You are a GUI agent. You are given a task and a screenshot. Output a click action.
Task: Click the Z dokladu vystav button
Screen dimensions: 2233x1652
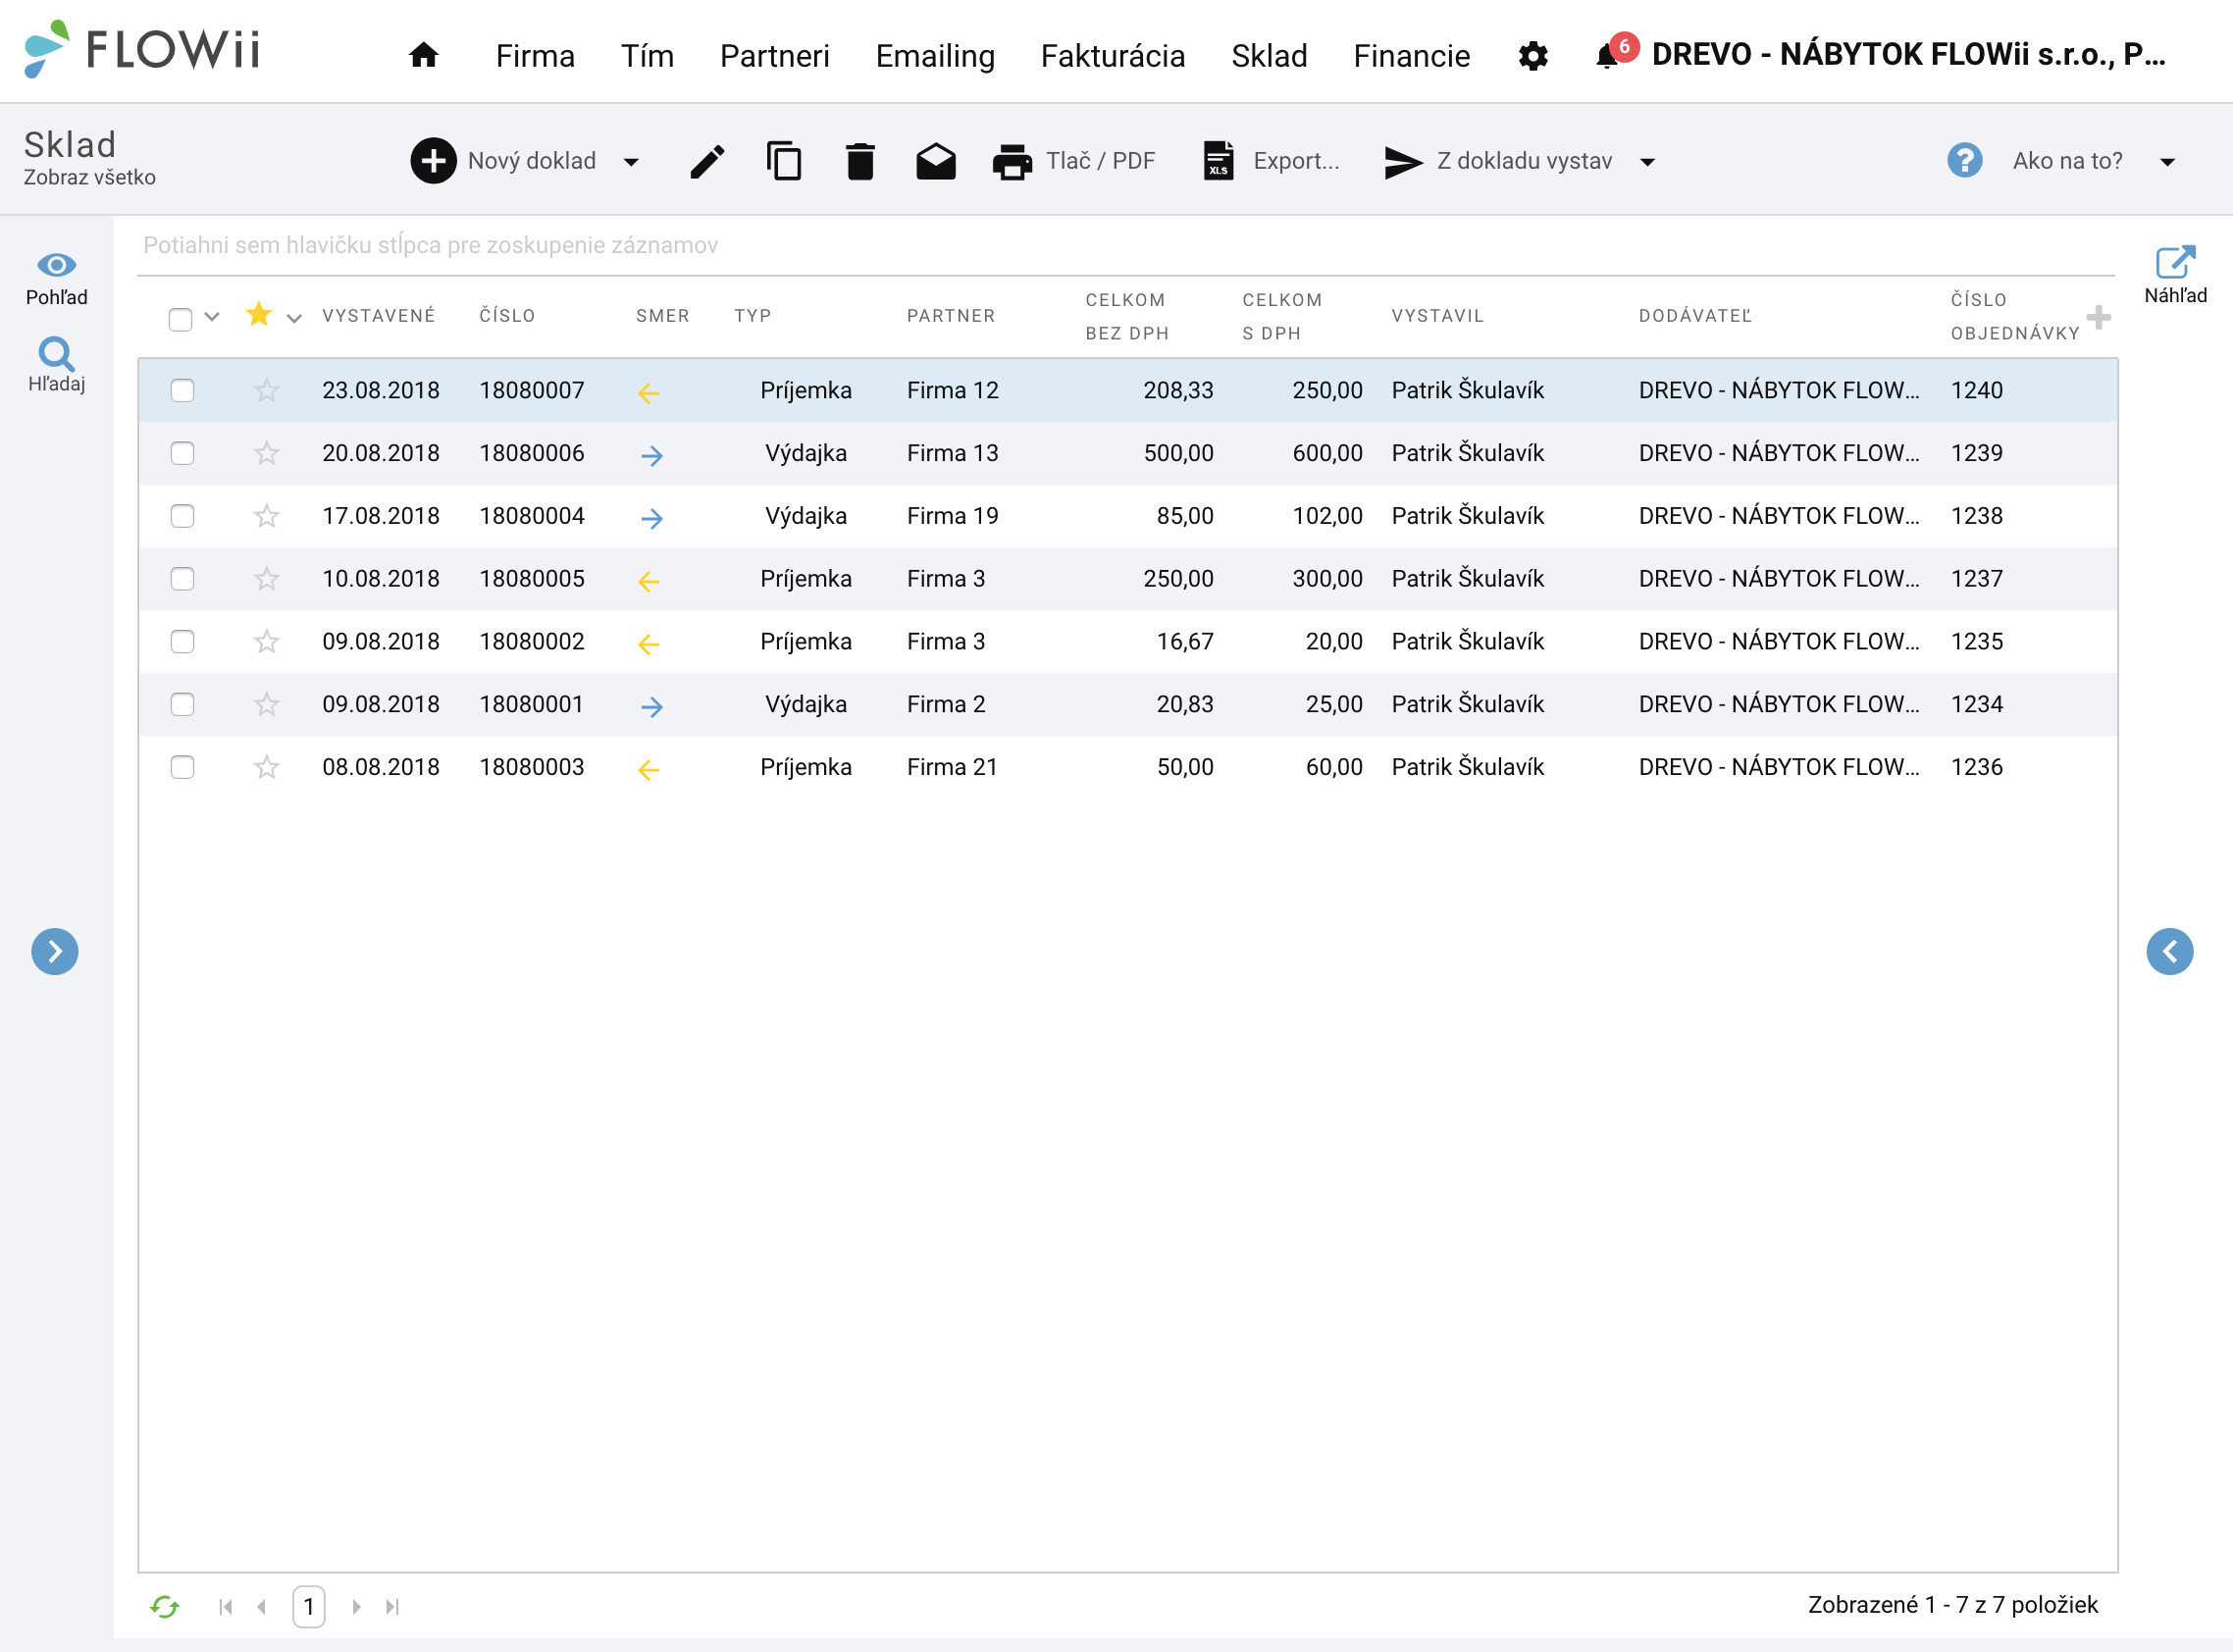[x=1498, y=161]
